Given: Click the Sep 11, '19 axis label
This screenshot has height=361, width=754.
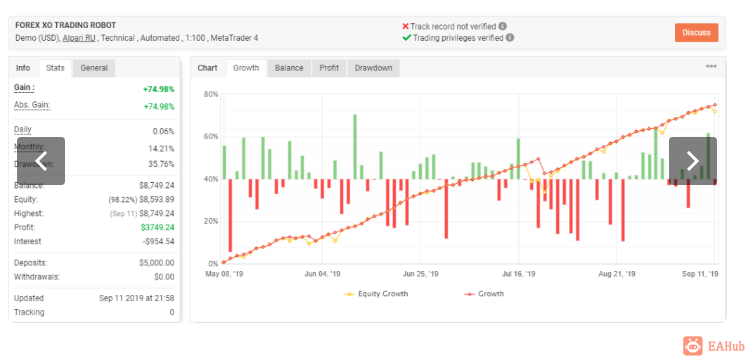Looking at the screenshot, I should point(702,274).
